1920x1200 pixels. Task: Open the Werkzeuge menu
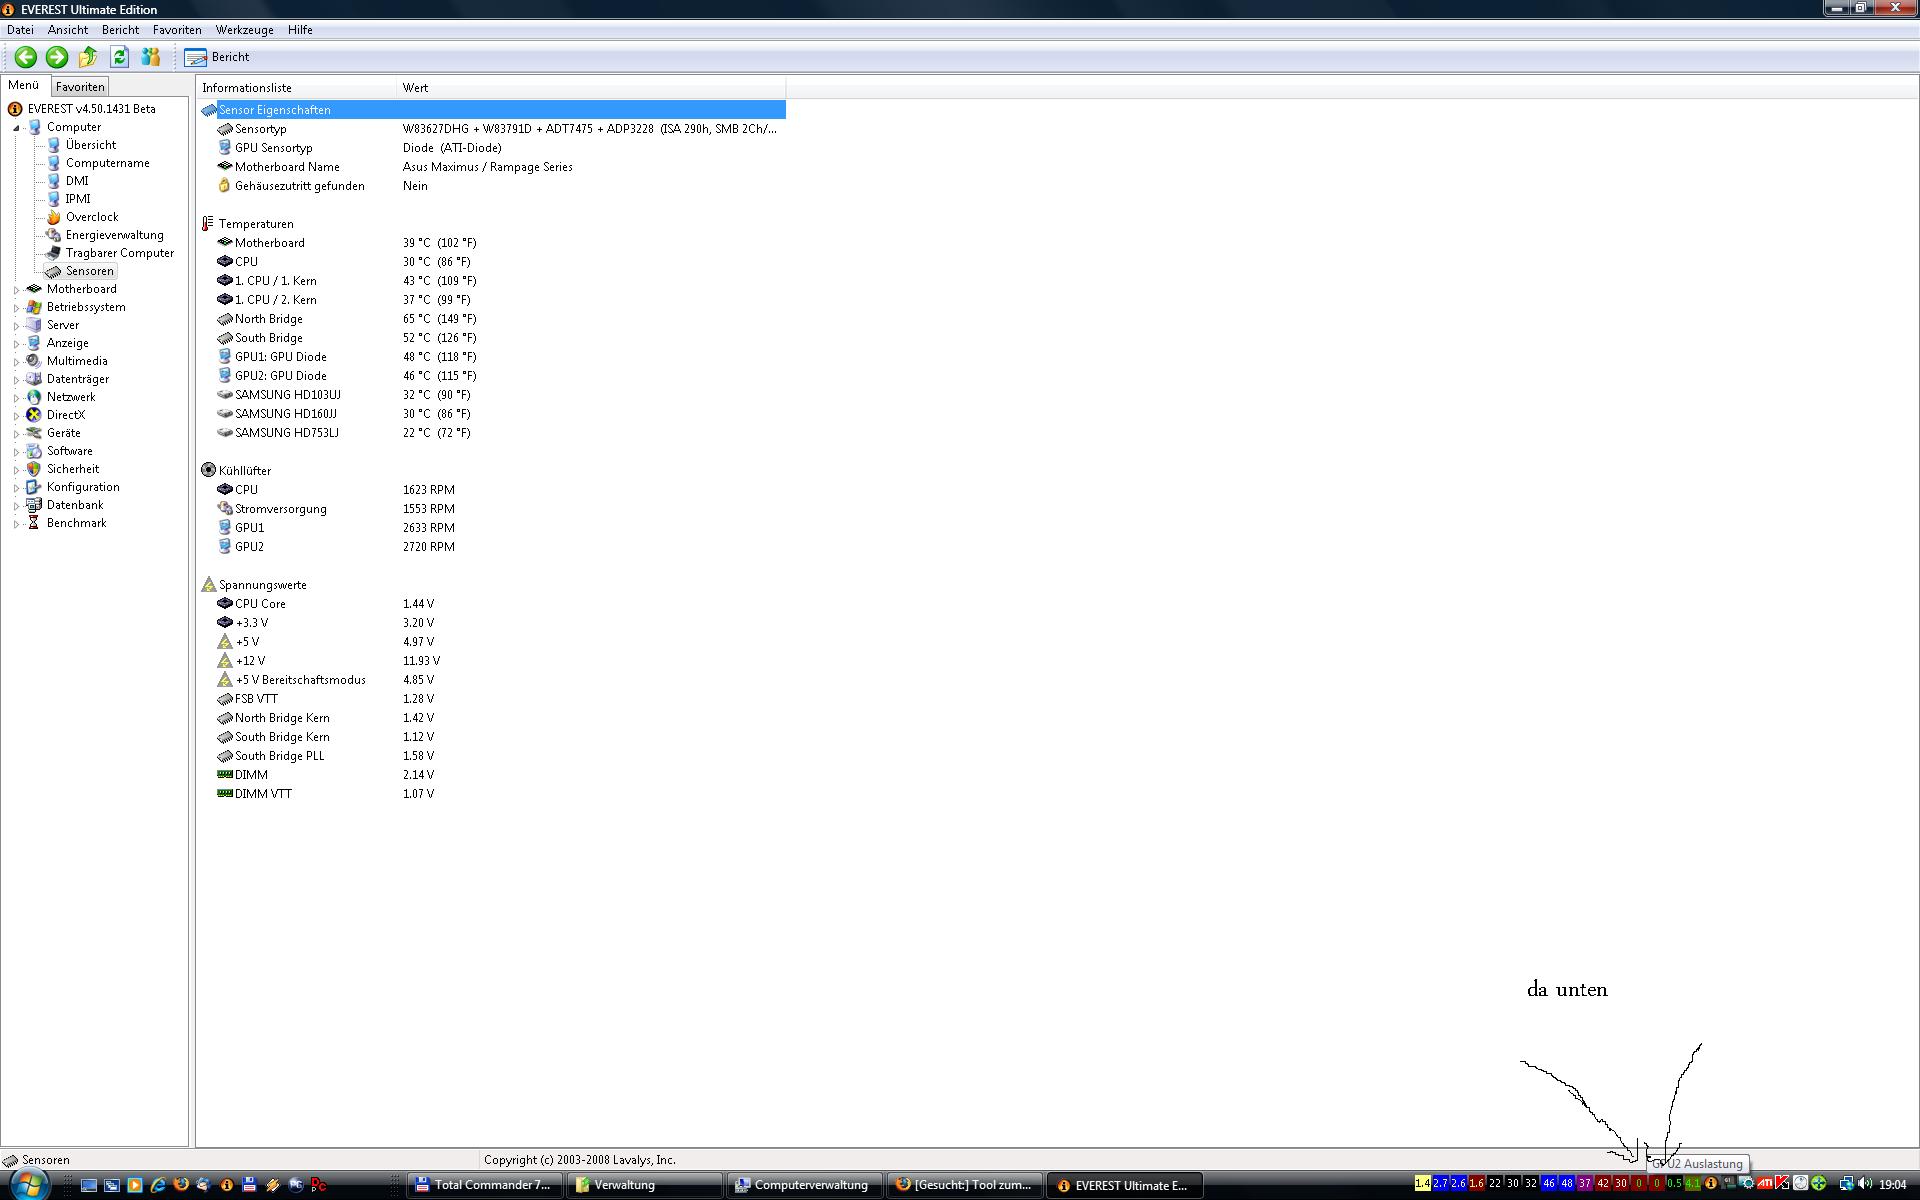click(244, 30)
